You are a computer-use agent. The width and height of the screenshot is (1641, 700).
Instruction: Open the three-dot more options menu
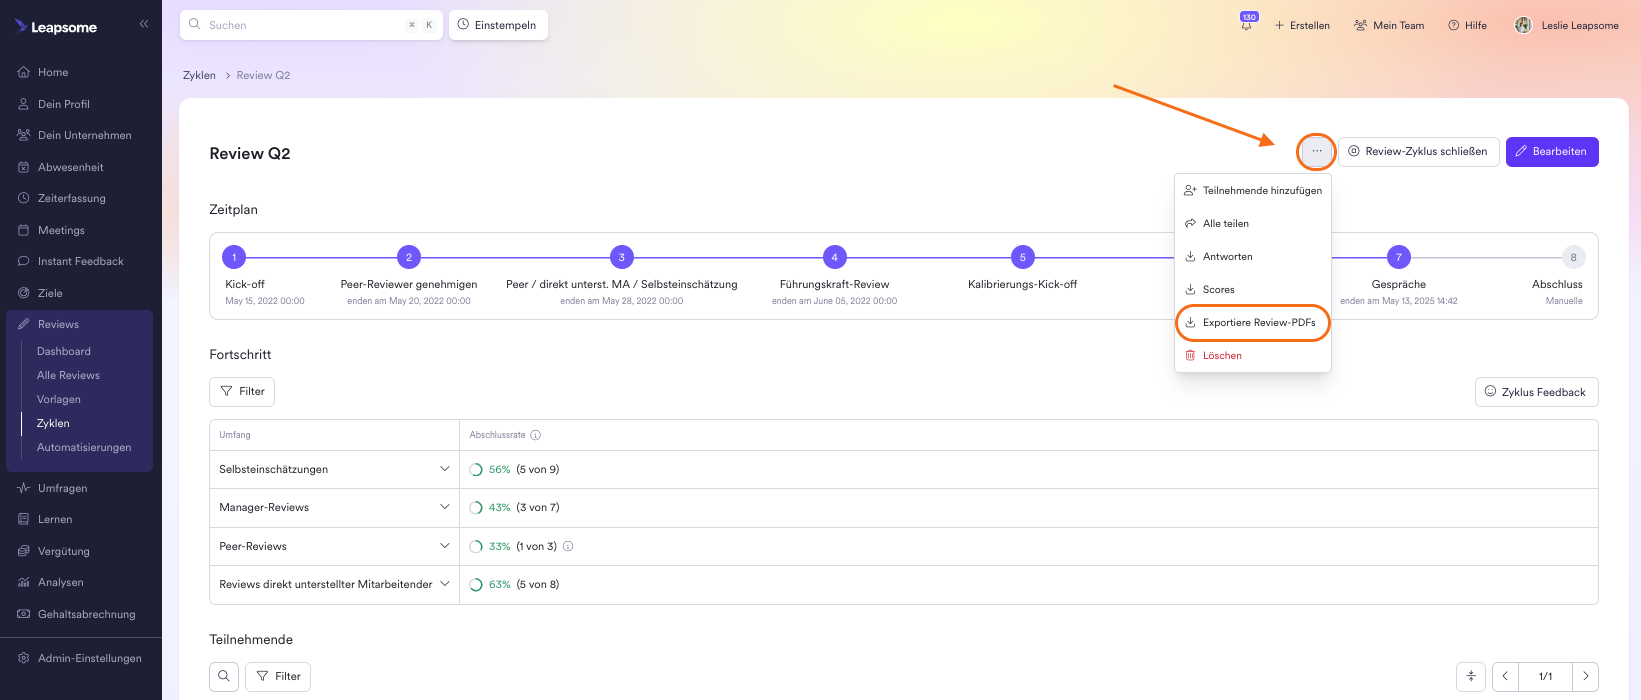coord(1316,152)
